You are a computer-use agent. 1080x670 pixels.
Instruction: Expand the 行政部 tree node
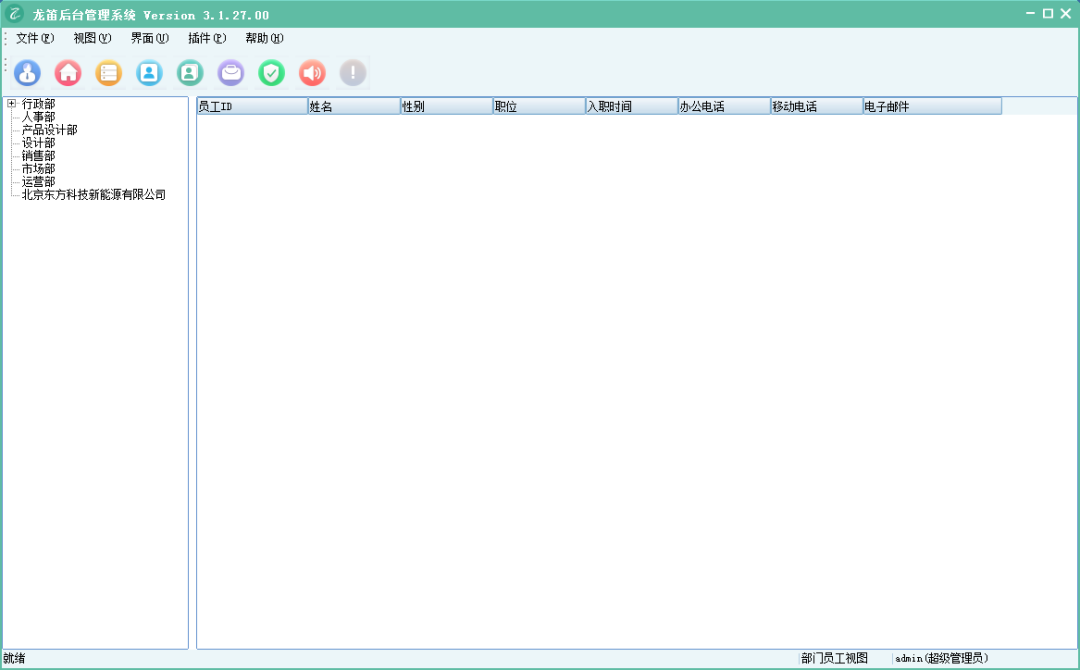tap(11, 104)
